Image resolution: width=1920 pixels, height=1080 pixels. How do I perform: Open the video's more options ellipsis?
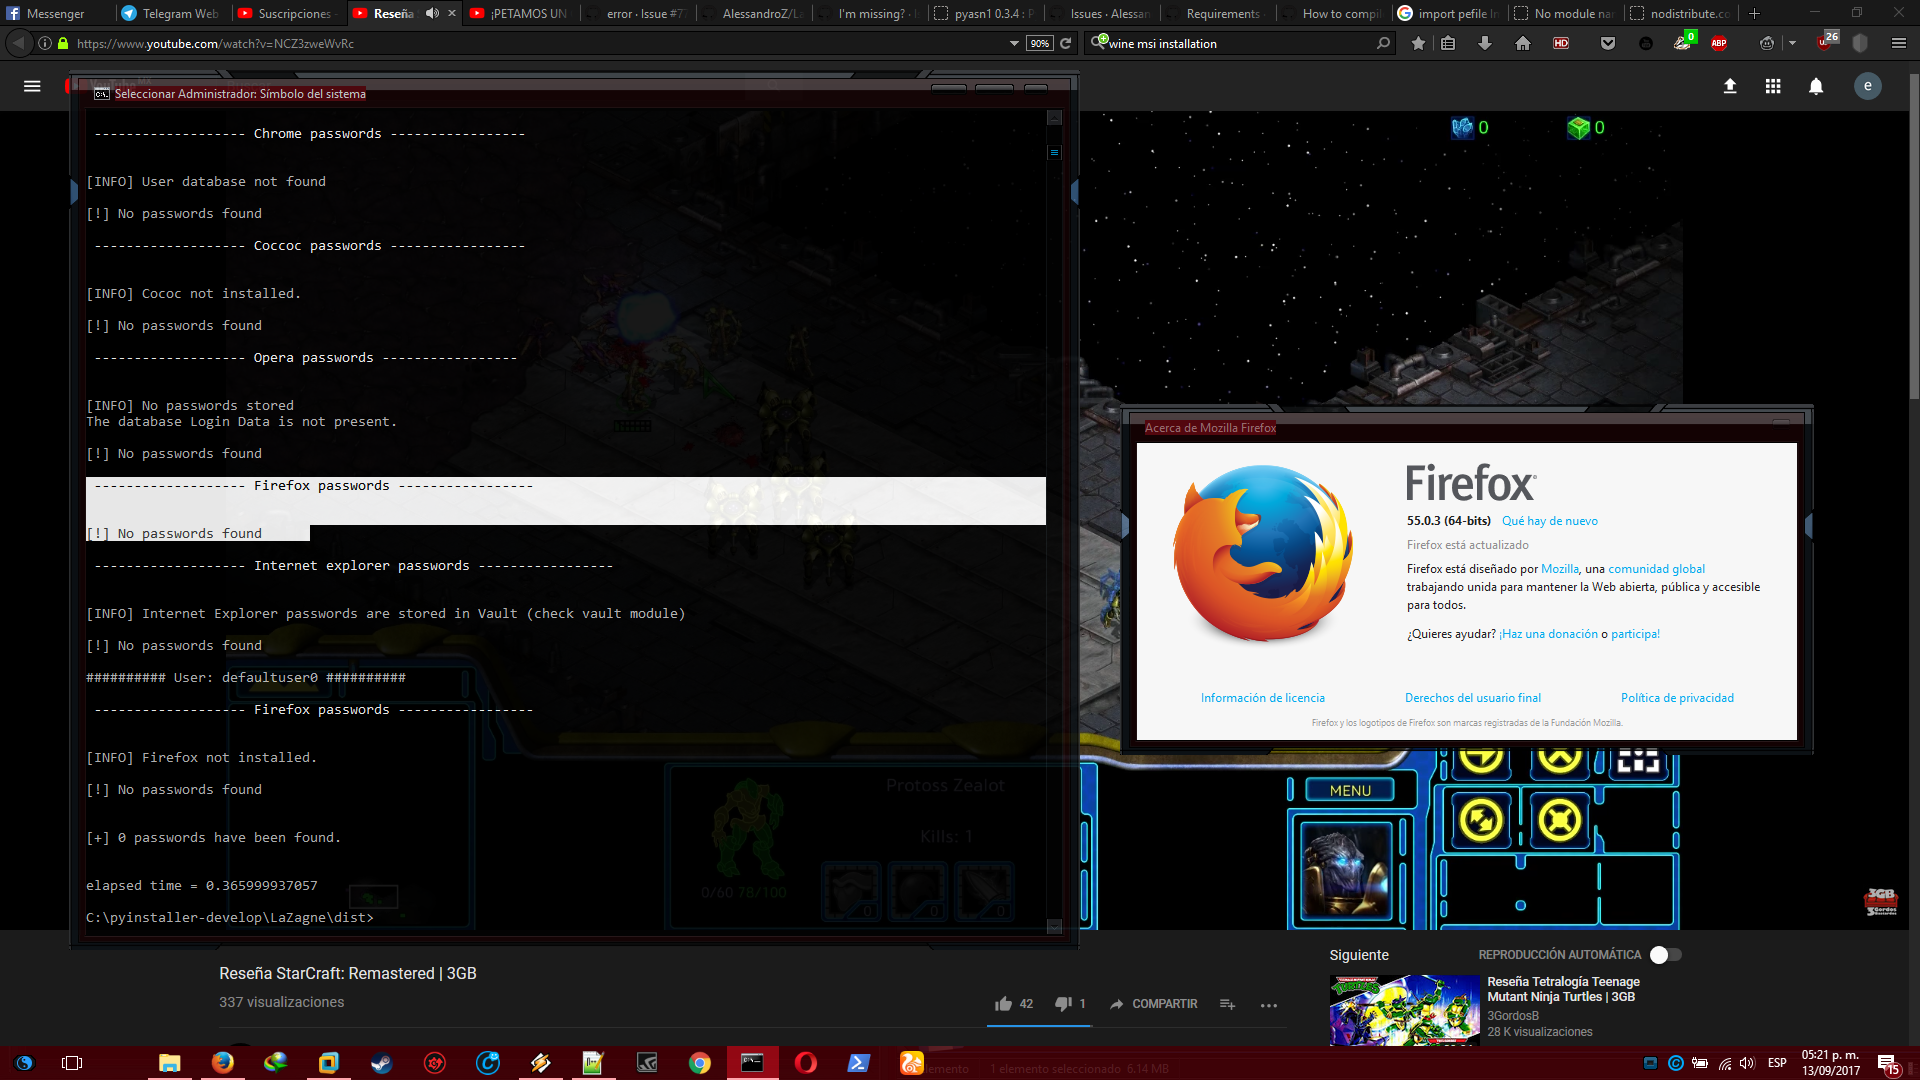(1269, 1004)
